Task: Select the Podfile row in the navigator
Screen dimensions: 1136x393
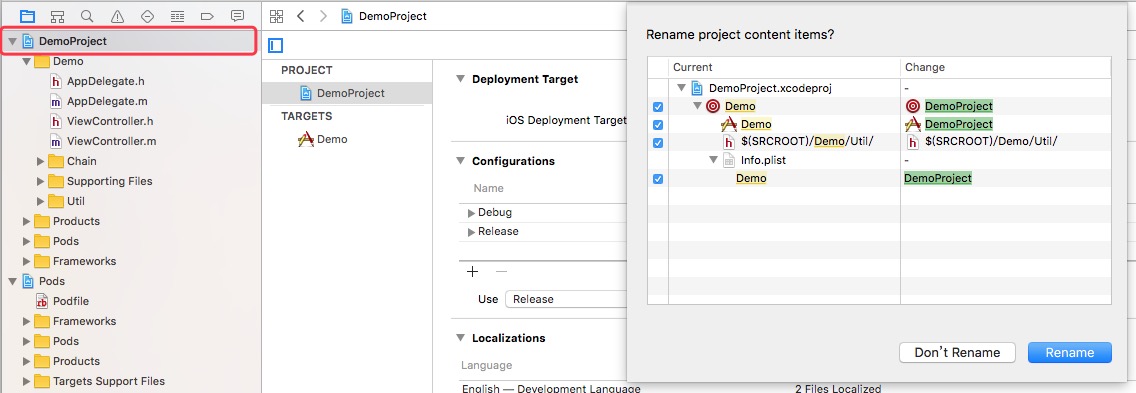Action: [130, 301]
